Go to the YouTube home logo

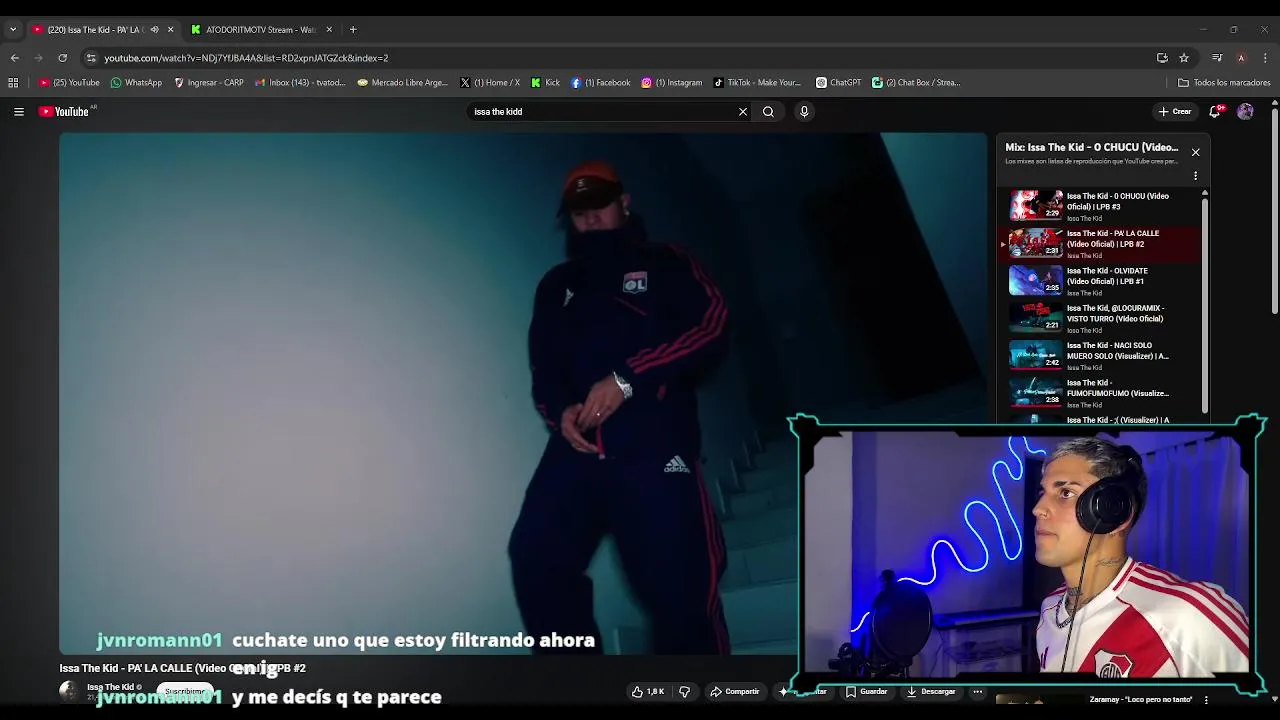[x=65, y=111]
